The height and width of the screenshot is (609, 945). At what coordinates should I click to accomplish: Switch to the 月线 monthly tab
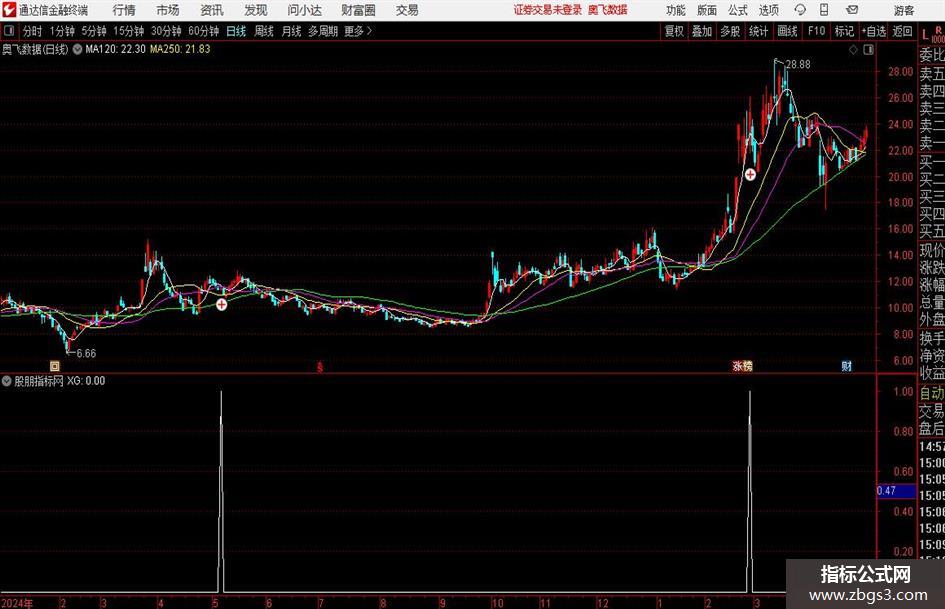coord(292,31)
